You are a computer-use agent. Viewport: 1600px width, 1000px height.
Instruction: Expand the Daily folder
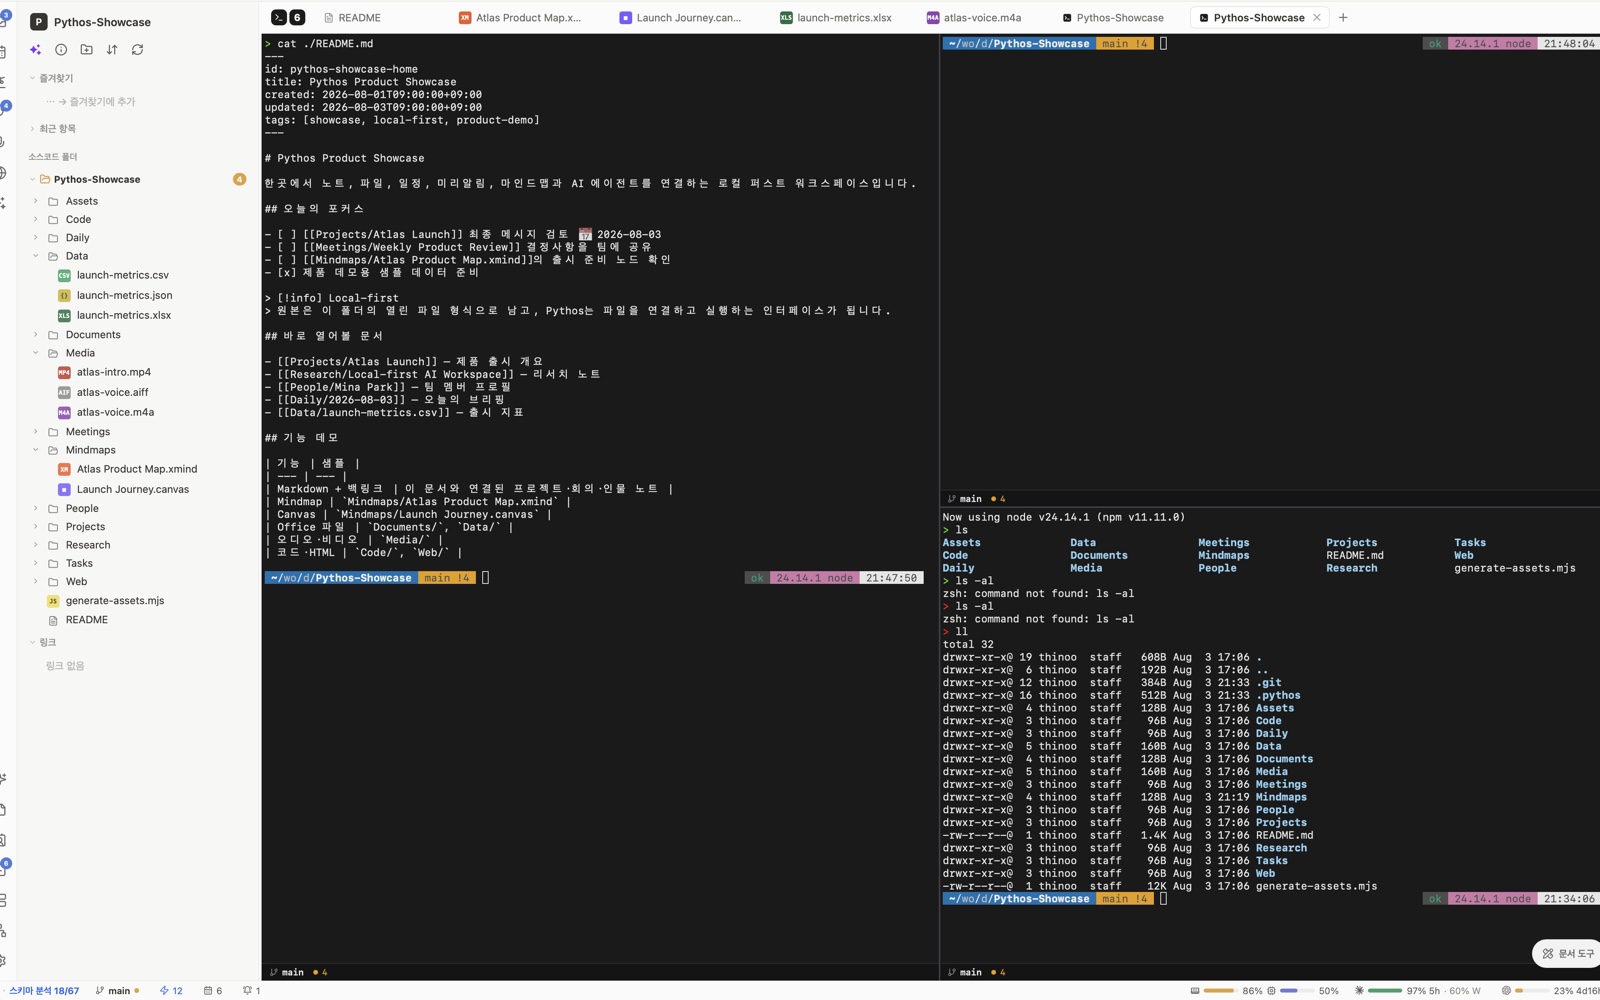point(36,238)
